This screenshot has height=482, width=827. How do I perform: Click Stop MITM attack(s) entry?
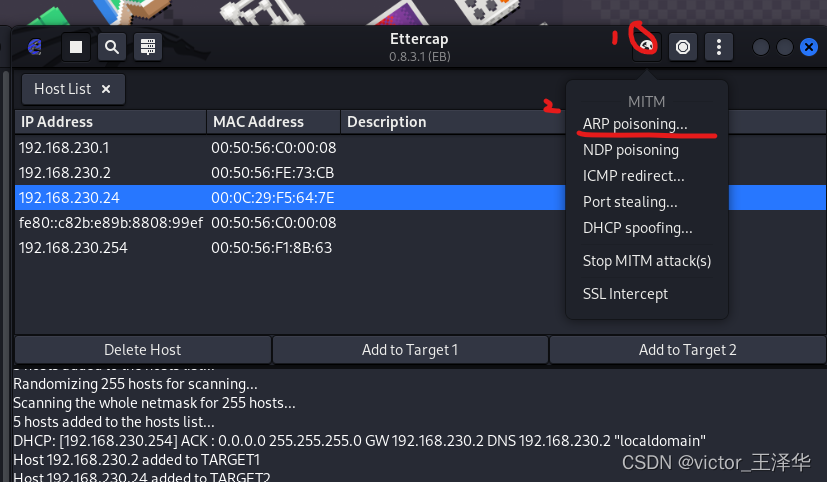coord(647,261)
